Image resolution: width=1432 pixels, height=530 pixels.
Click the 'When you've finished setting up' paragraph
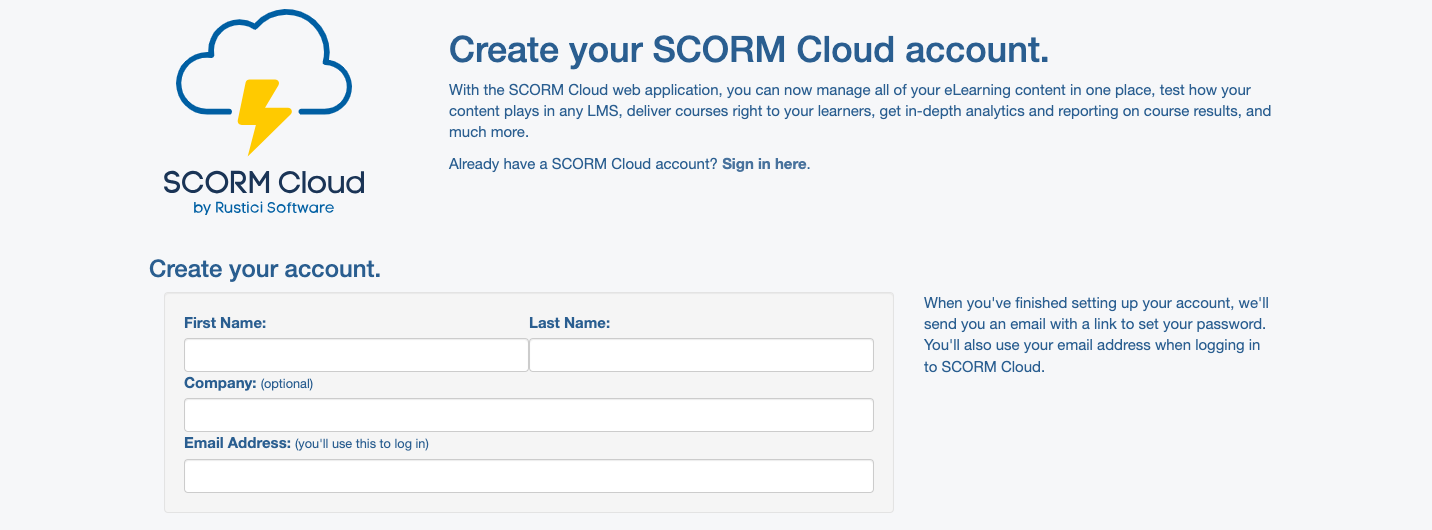tap(1096, 334)
